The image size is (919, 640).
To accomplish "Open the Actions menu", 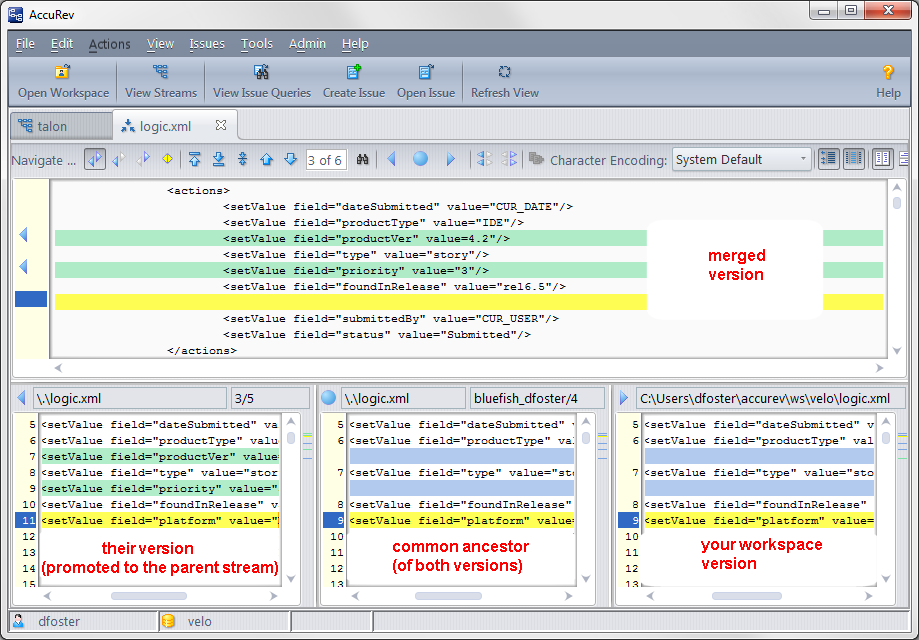I will [x=109, y=44].
